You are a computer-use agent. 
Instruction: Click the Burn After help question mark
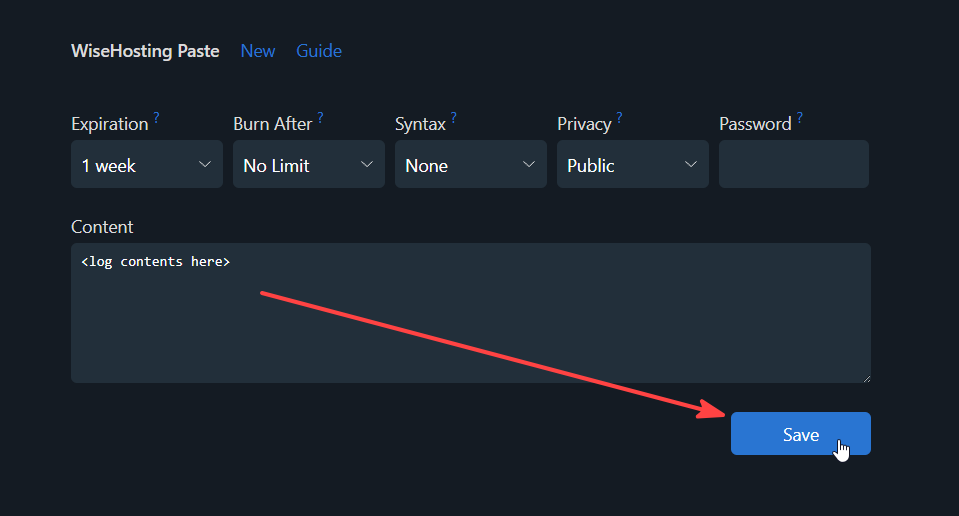coord(320,117)
